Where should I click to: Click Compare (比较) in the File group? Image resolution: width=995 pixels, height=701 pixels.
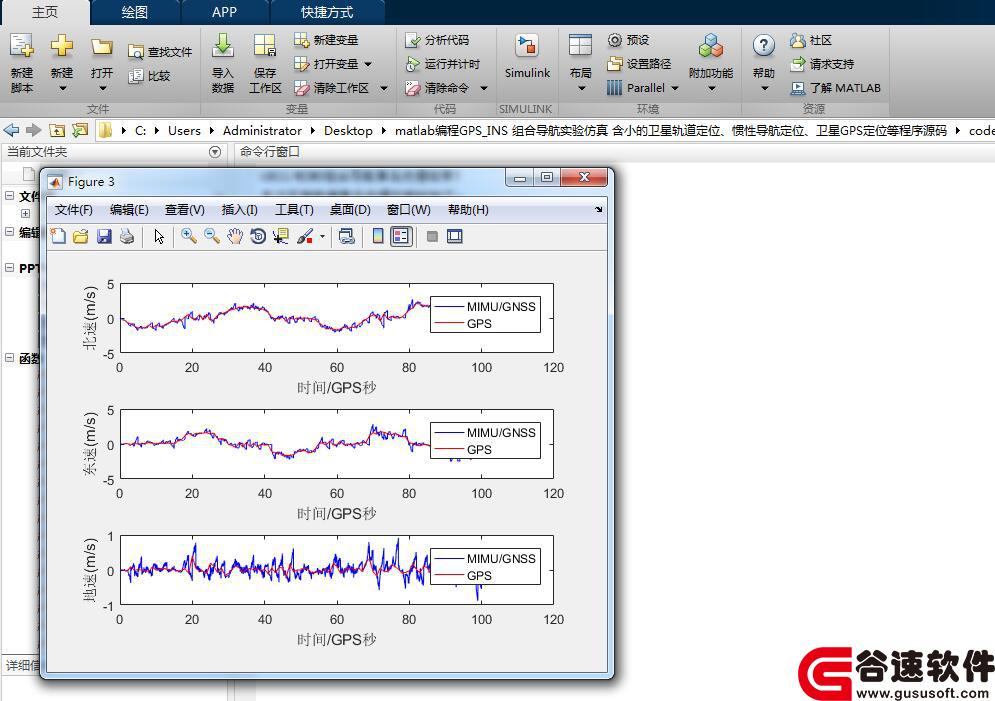coord(150,76)
